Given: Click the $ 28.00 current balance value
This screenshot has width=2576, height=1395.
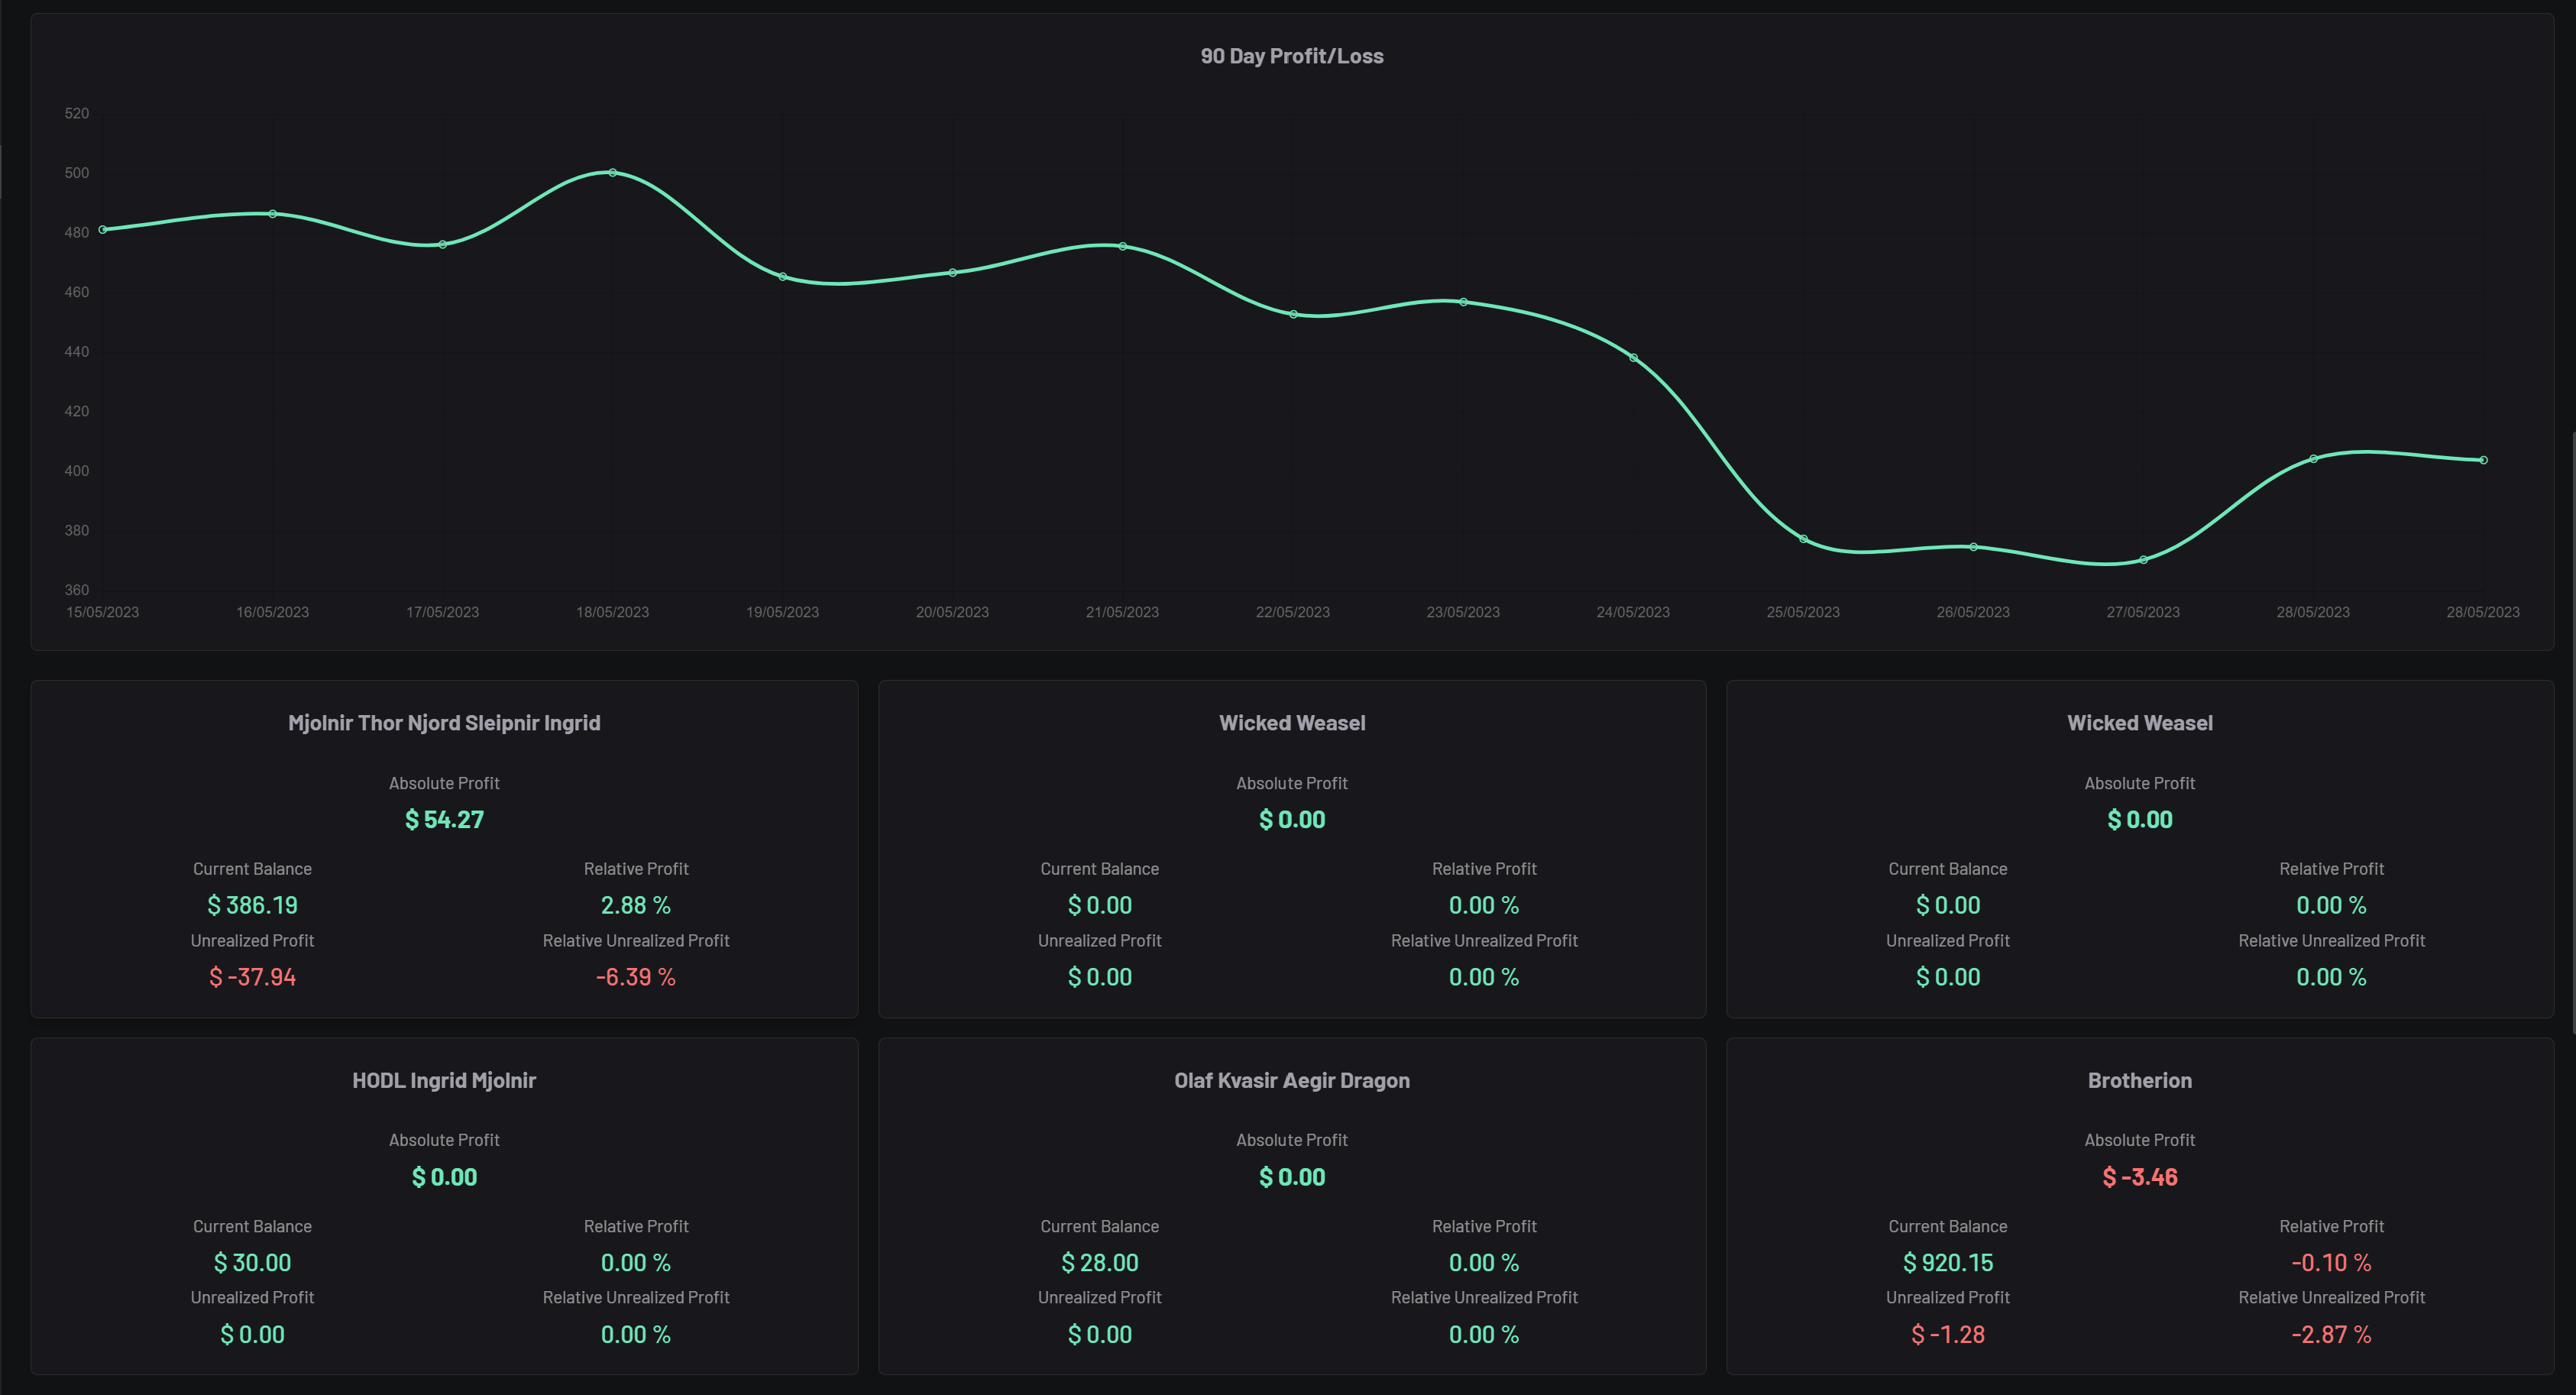Looking at the screenshot, I should coord(1099,1263).
